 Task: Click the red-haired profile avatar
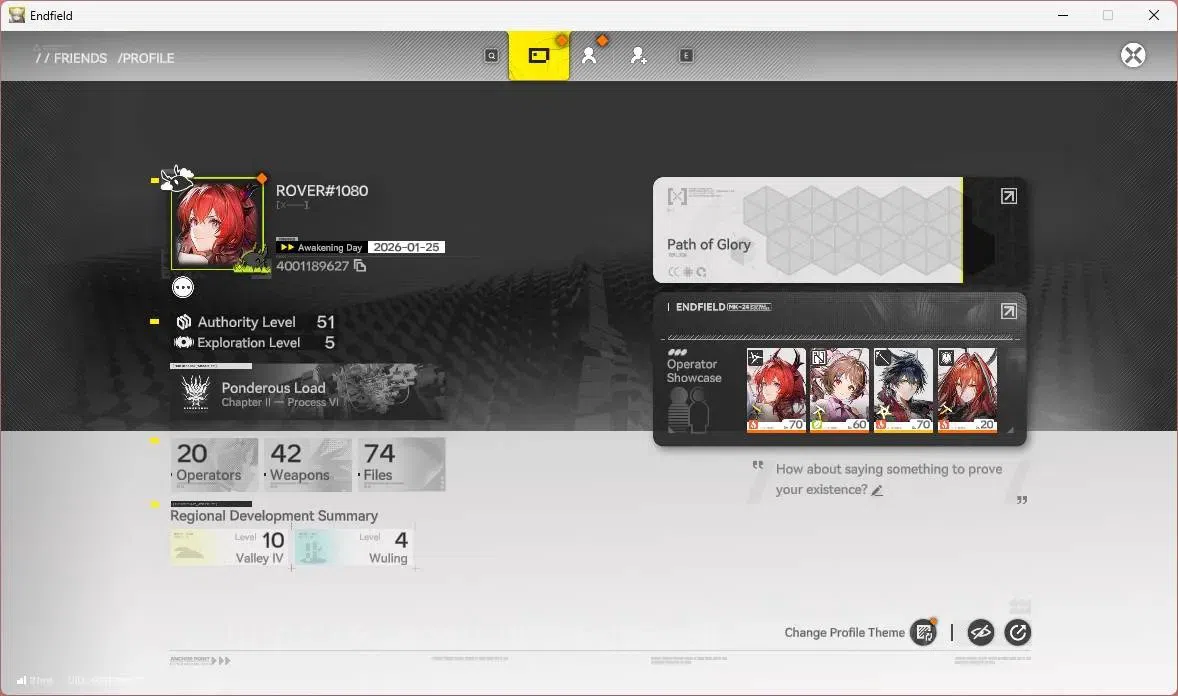[217, 224]
